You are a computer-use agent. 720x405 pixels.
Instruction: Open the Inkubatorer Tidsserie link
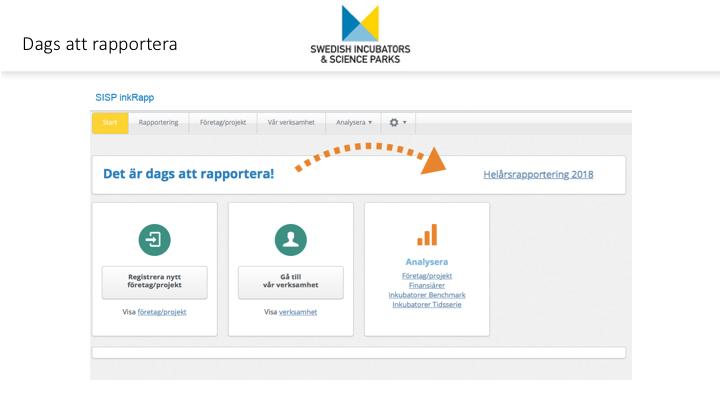click(x=427, y=305)
